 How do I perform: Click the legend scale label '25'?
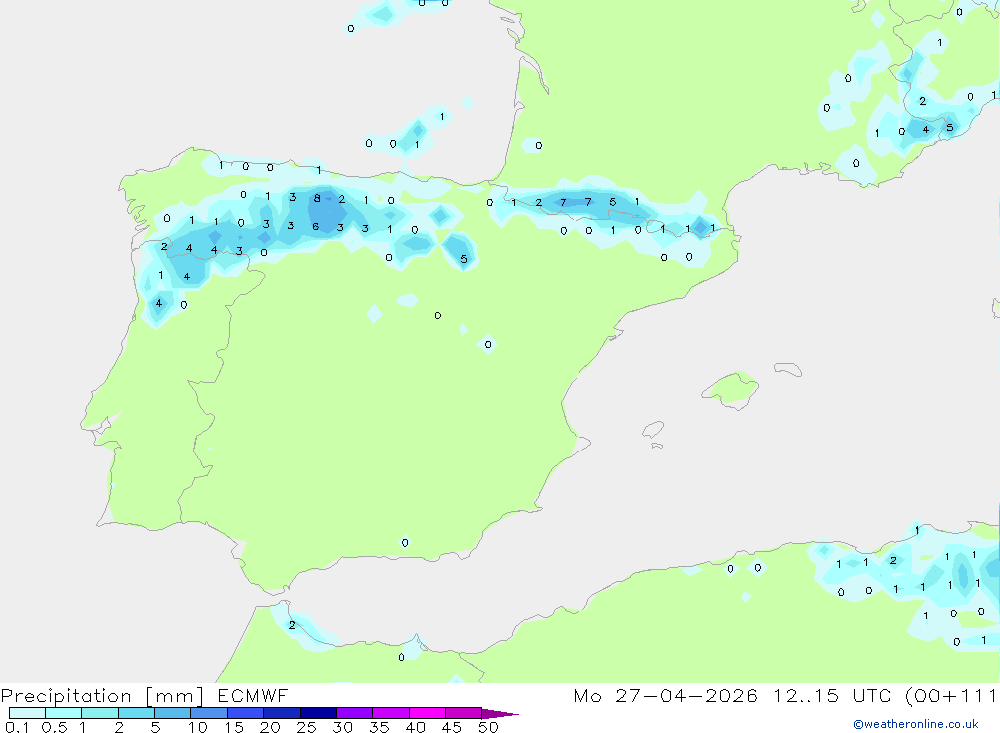click(307, 727)
